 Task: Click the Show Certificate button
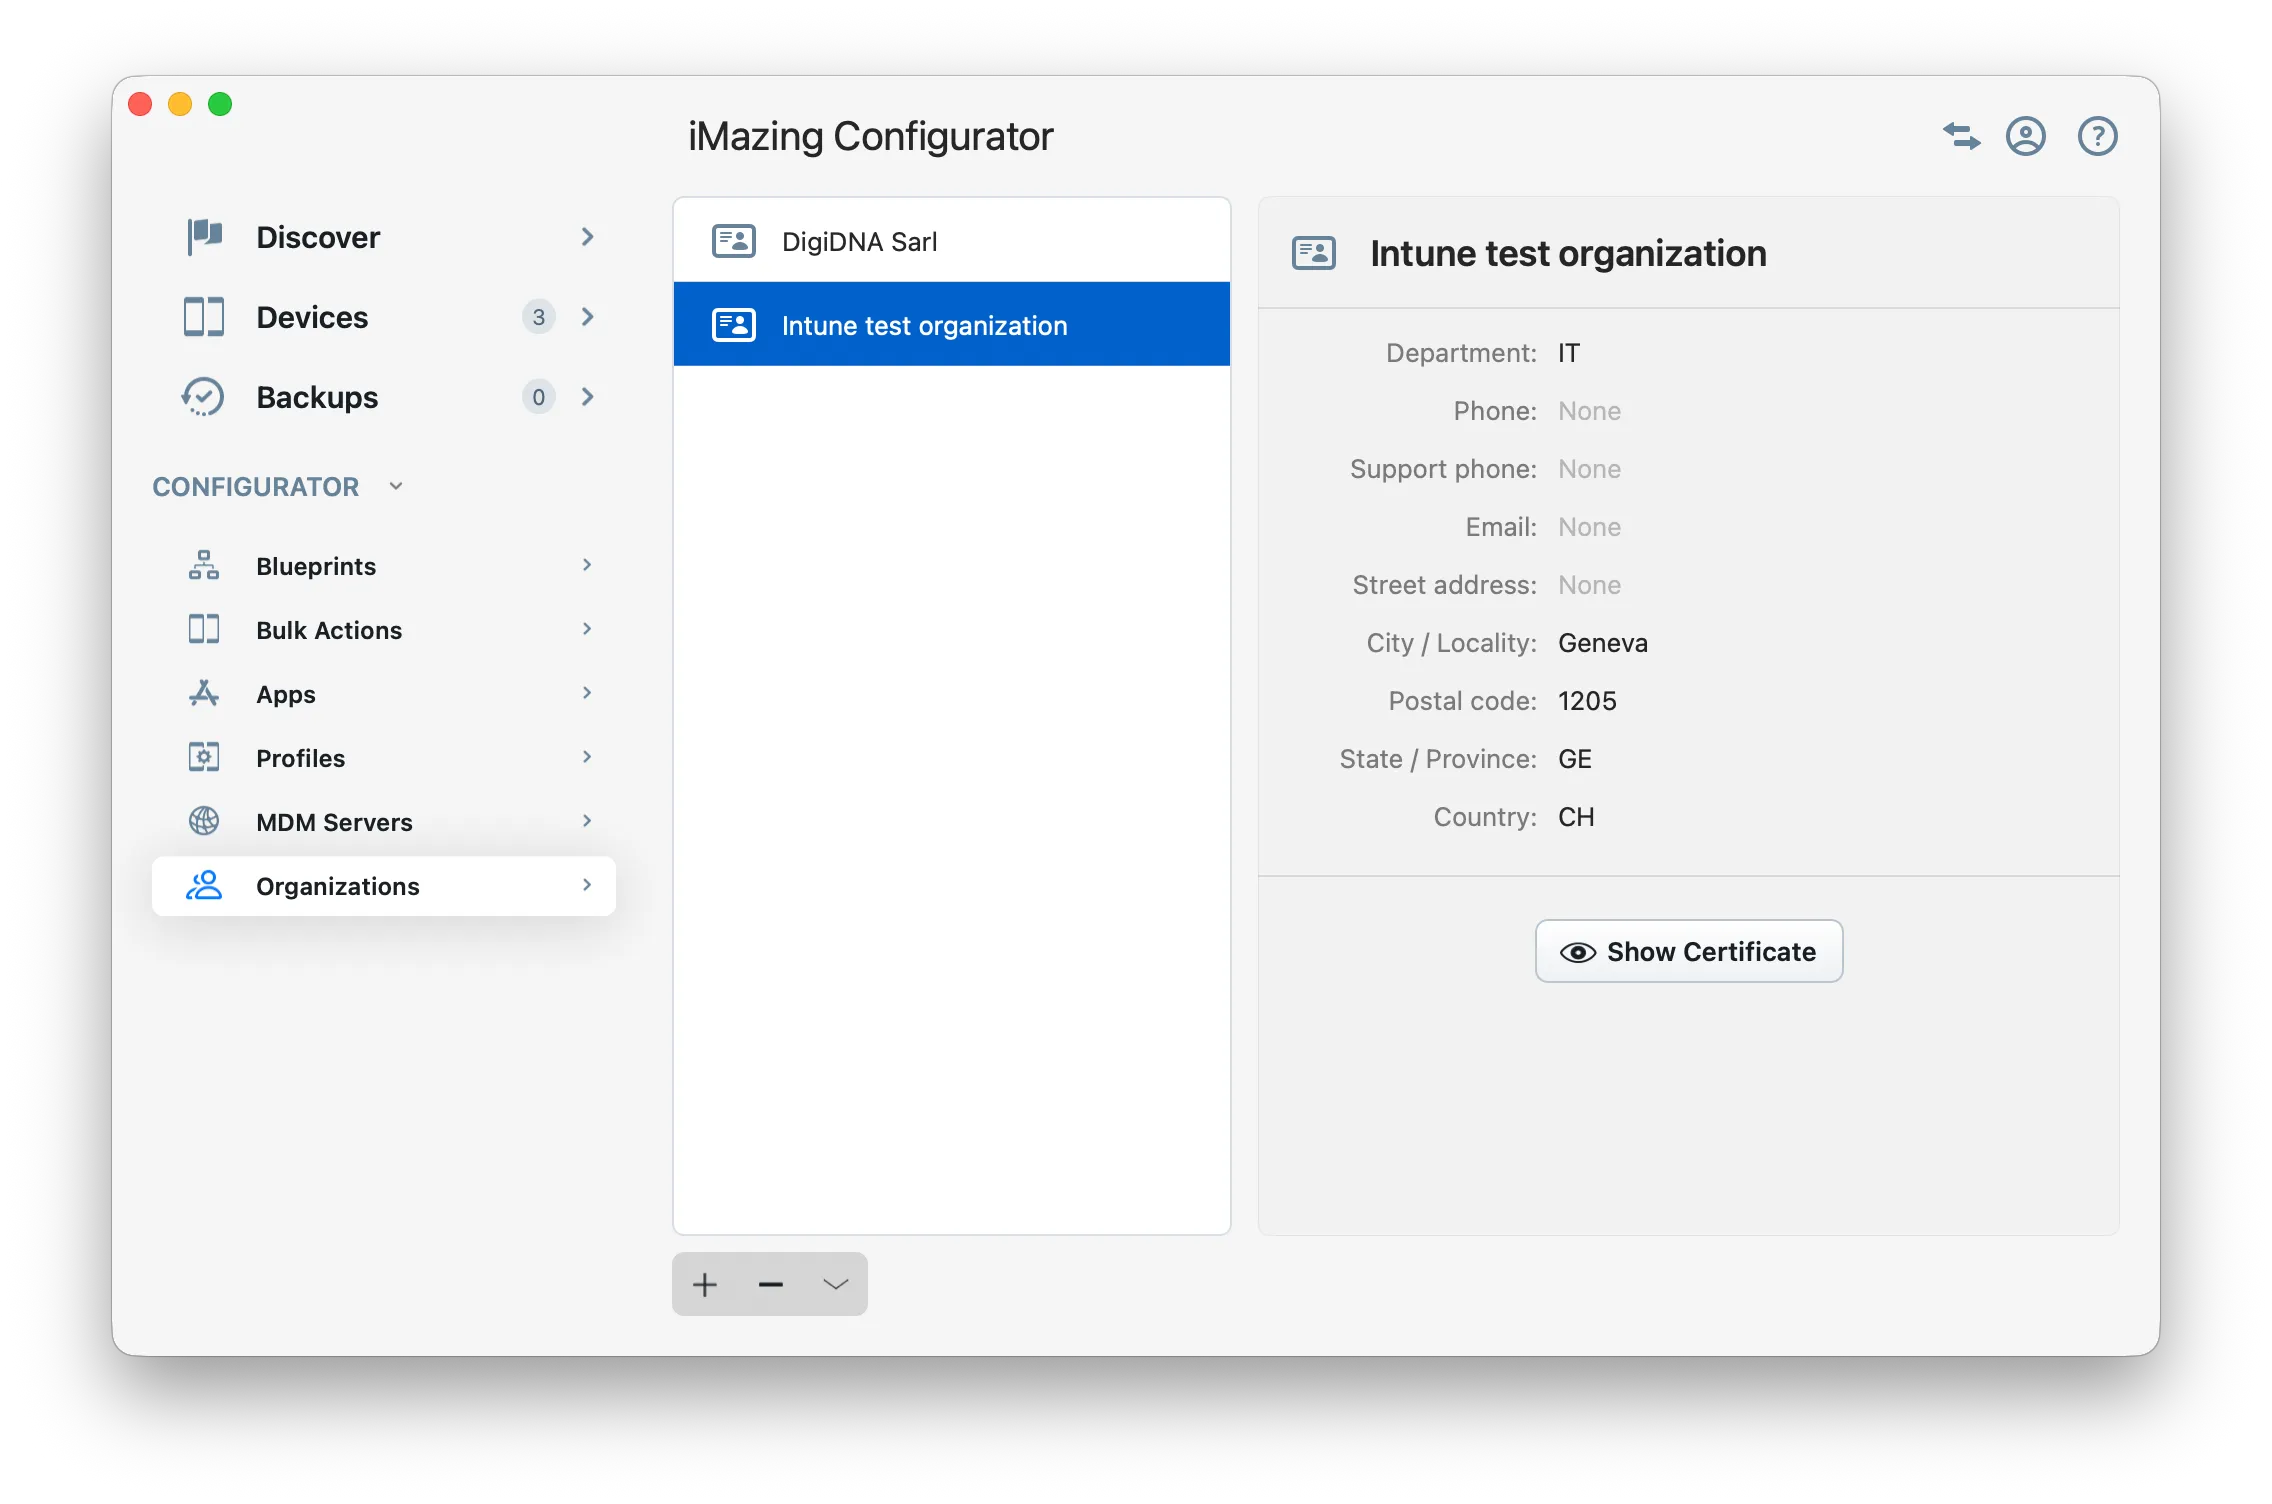(x=1687, y=951)
